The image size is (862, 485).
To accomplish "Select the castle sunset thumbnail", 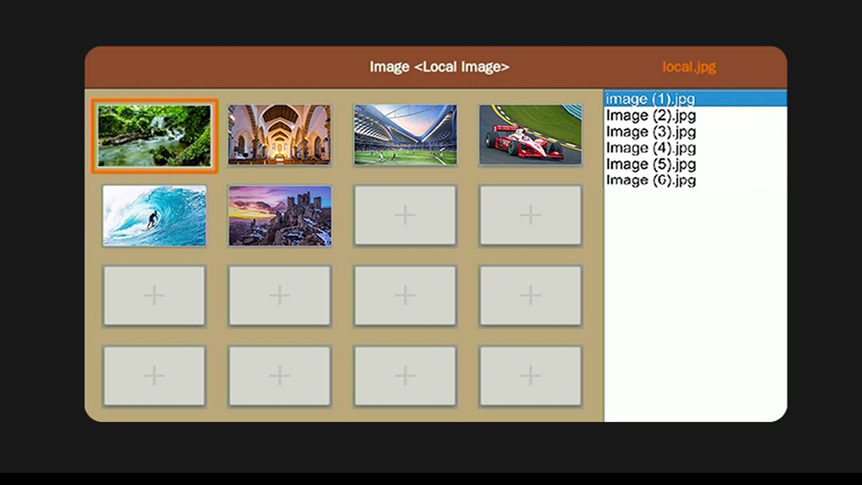I will (x=280, y=216).
